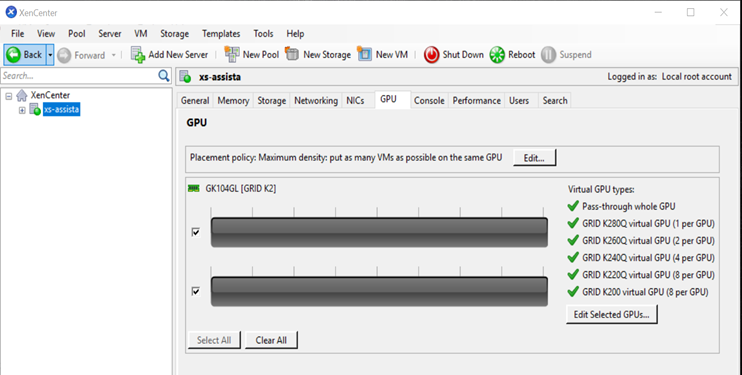This screenshot has height=375, width=742.
Task: Click GRID K260Q virtual GPU entry
Action: point(648,241)
